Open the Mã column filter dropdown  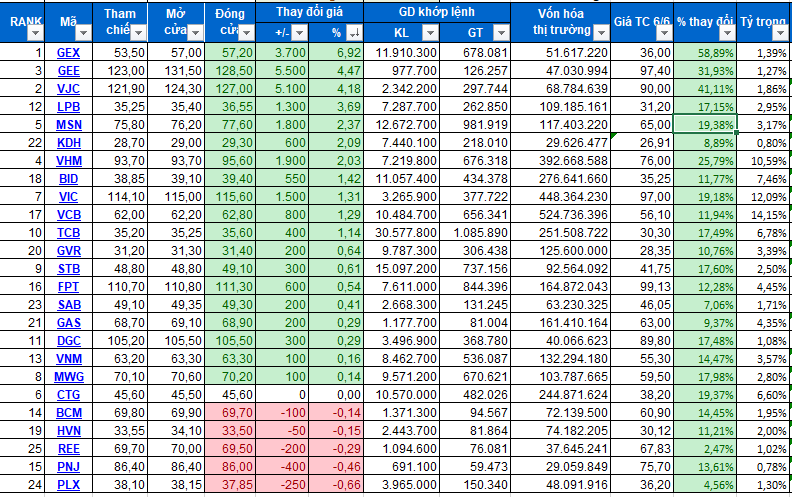[x=83, y=33]
